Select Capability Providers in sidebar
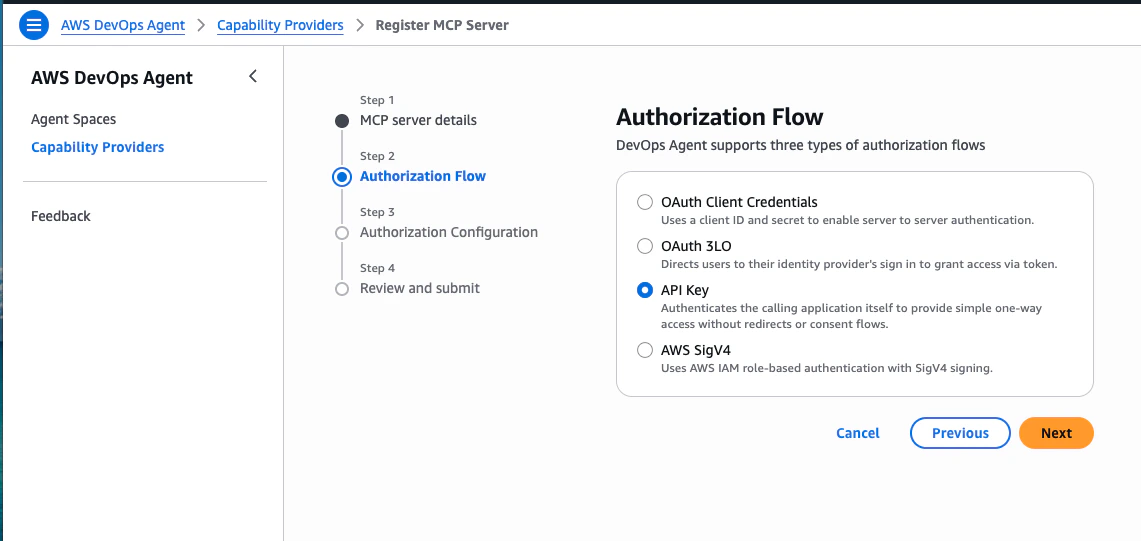This screenshot has height=541, width=1141. [x=98, y=147]
